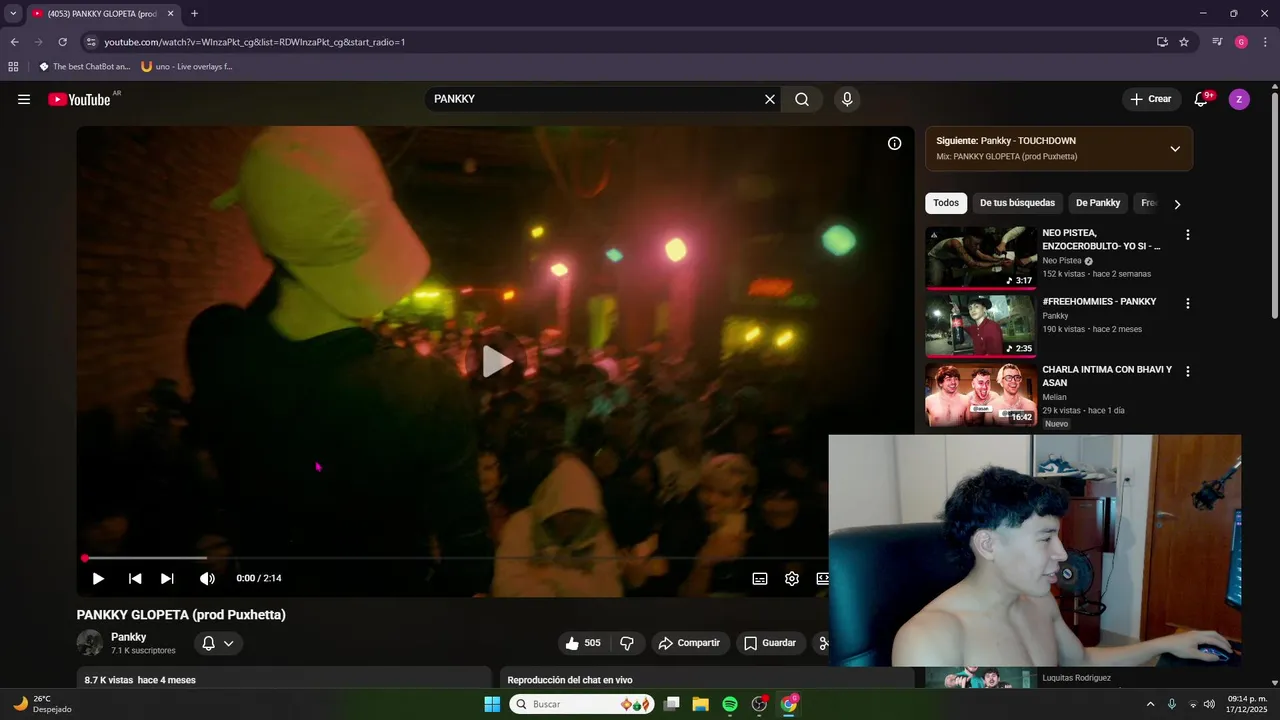This screenshot has width=1280, height=720.
Task: Open The best ChatBot bookmark
Action: pos(85,67)
